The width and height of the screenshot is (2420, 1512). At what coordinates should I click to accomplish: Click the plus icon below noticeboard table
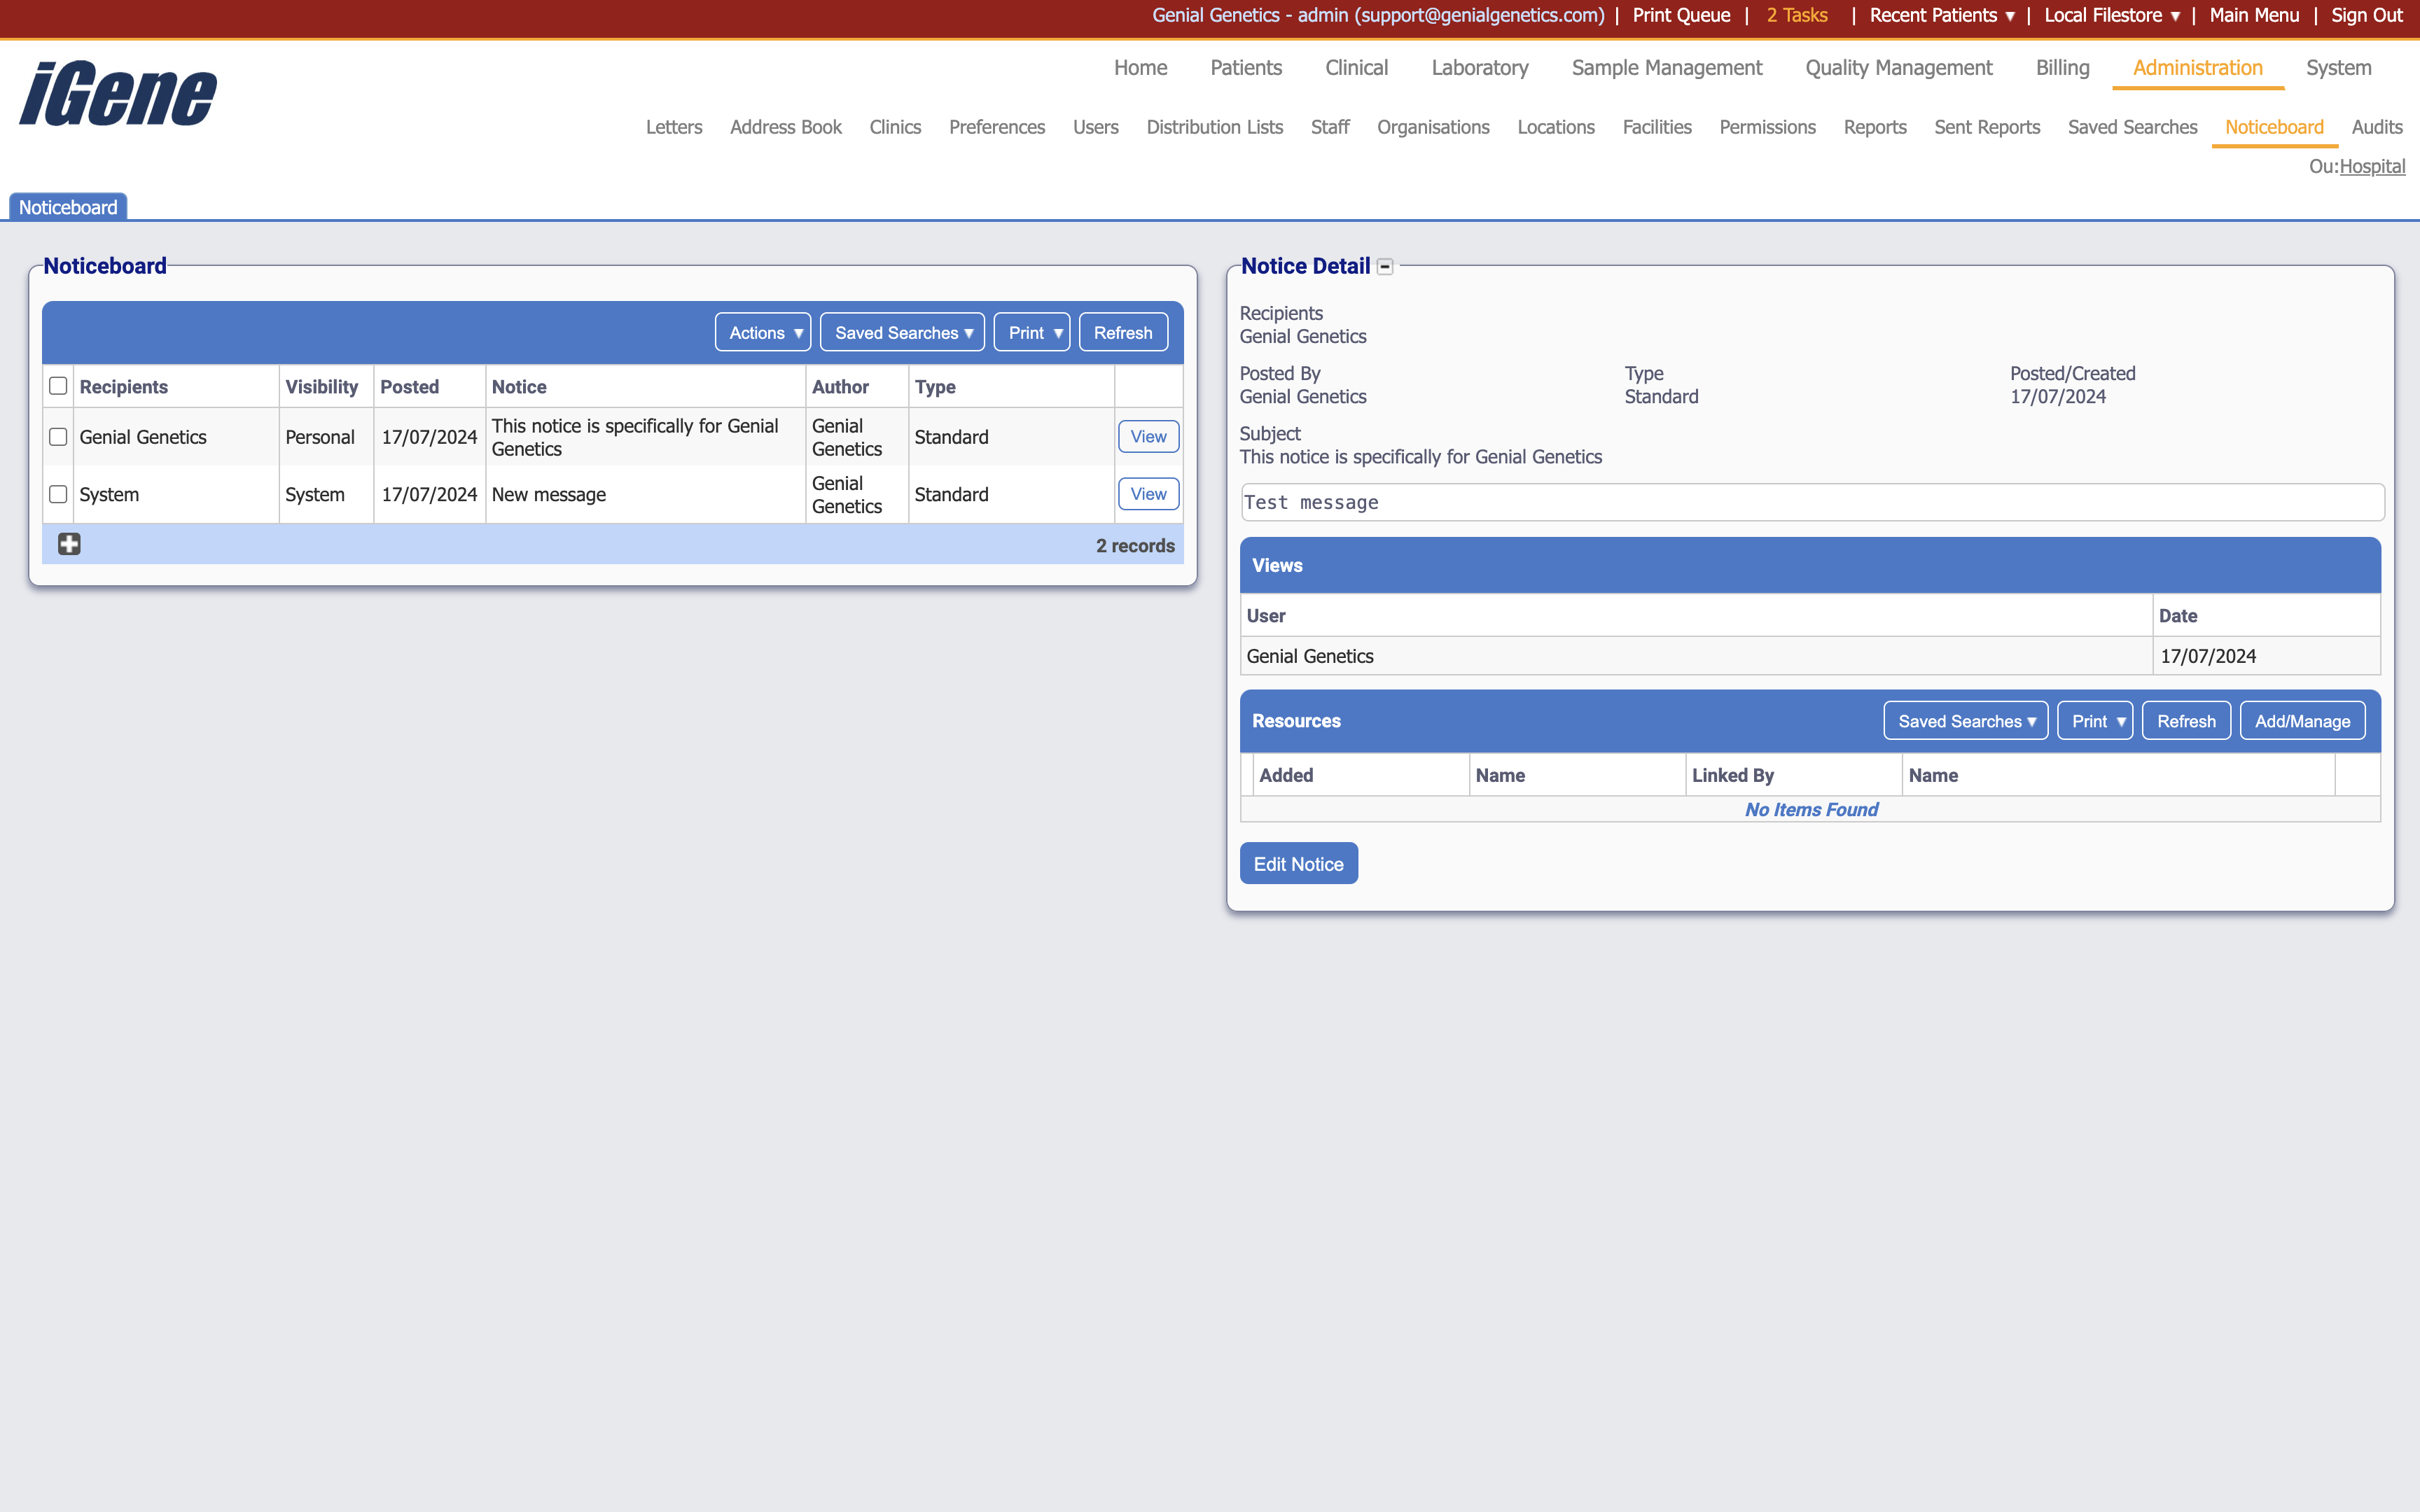point(69,544)
